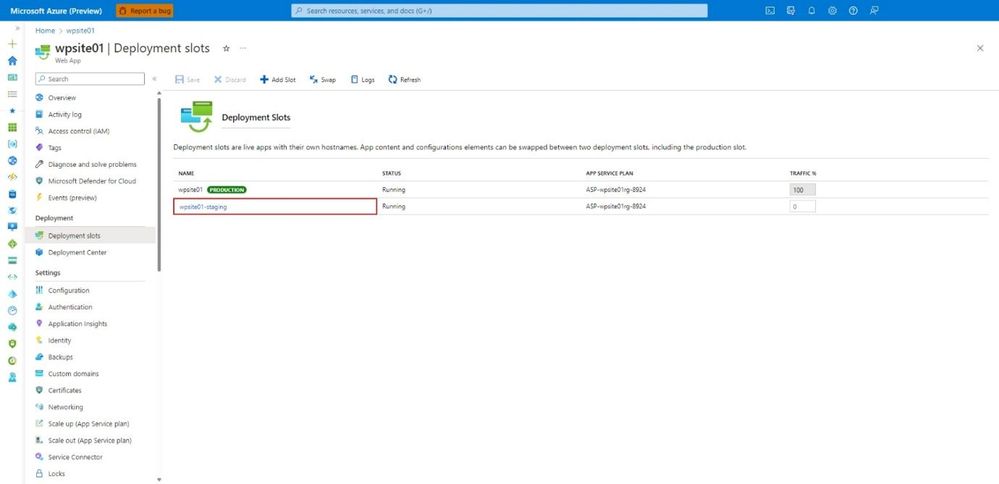Open notifications bell icon
Screen dimensions: 999x484
[812, 11]
